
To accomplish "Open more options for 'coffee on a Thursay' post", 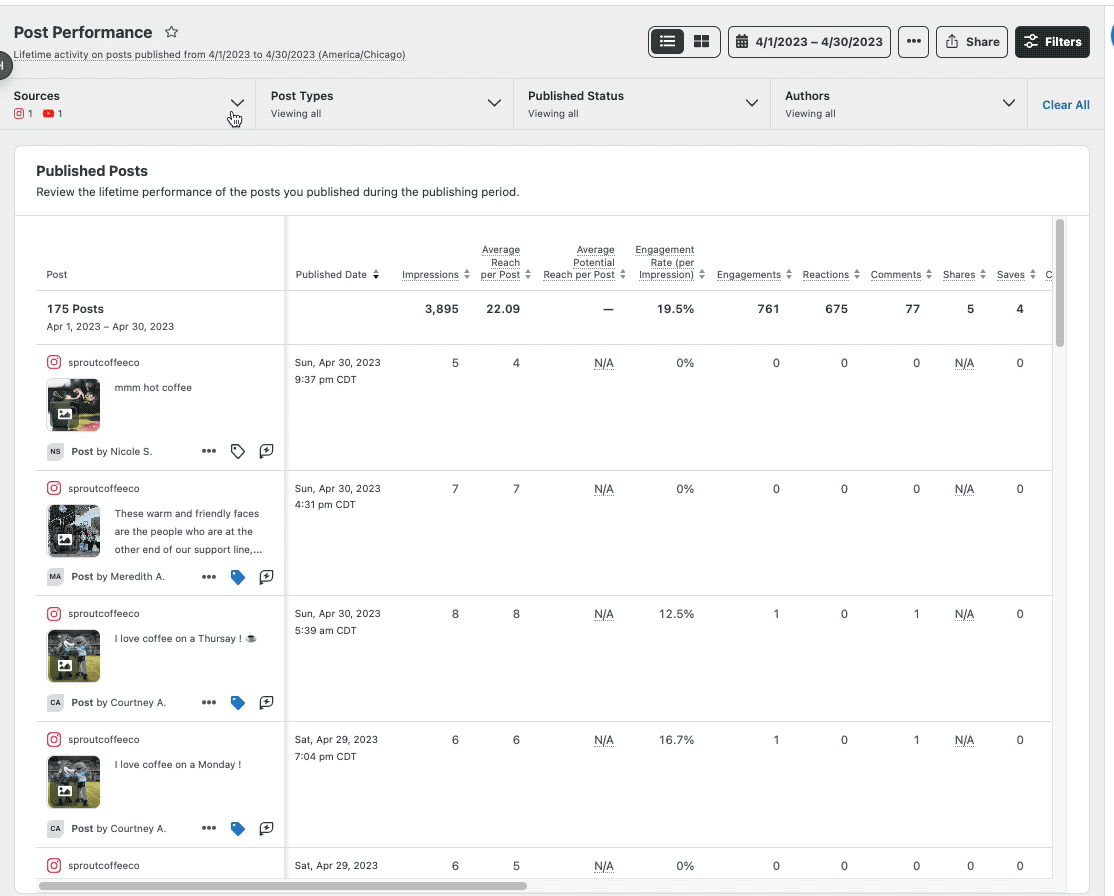I will [208, 703].
